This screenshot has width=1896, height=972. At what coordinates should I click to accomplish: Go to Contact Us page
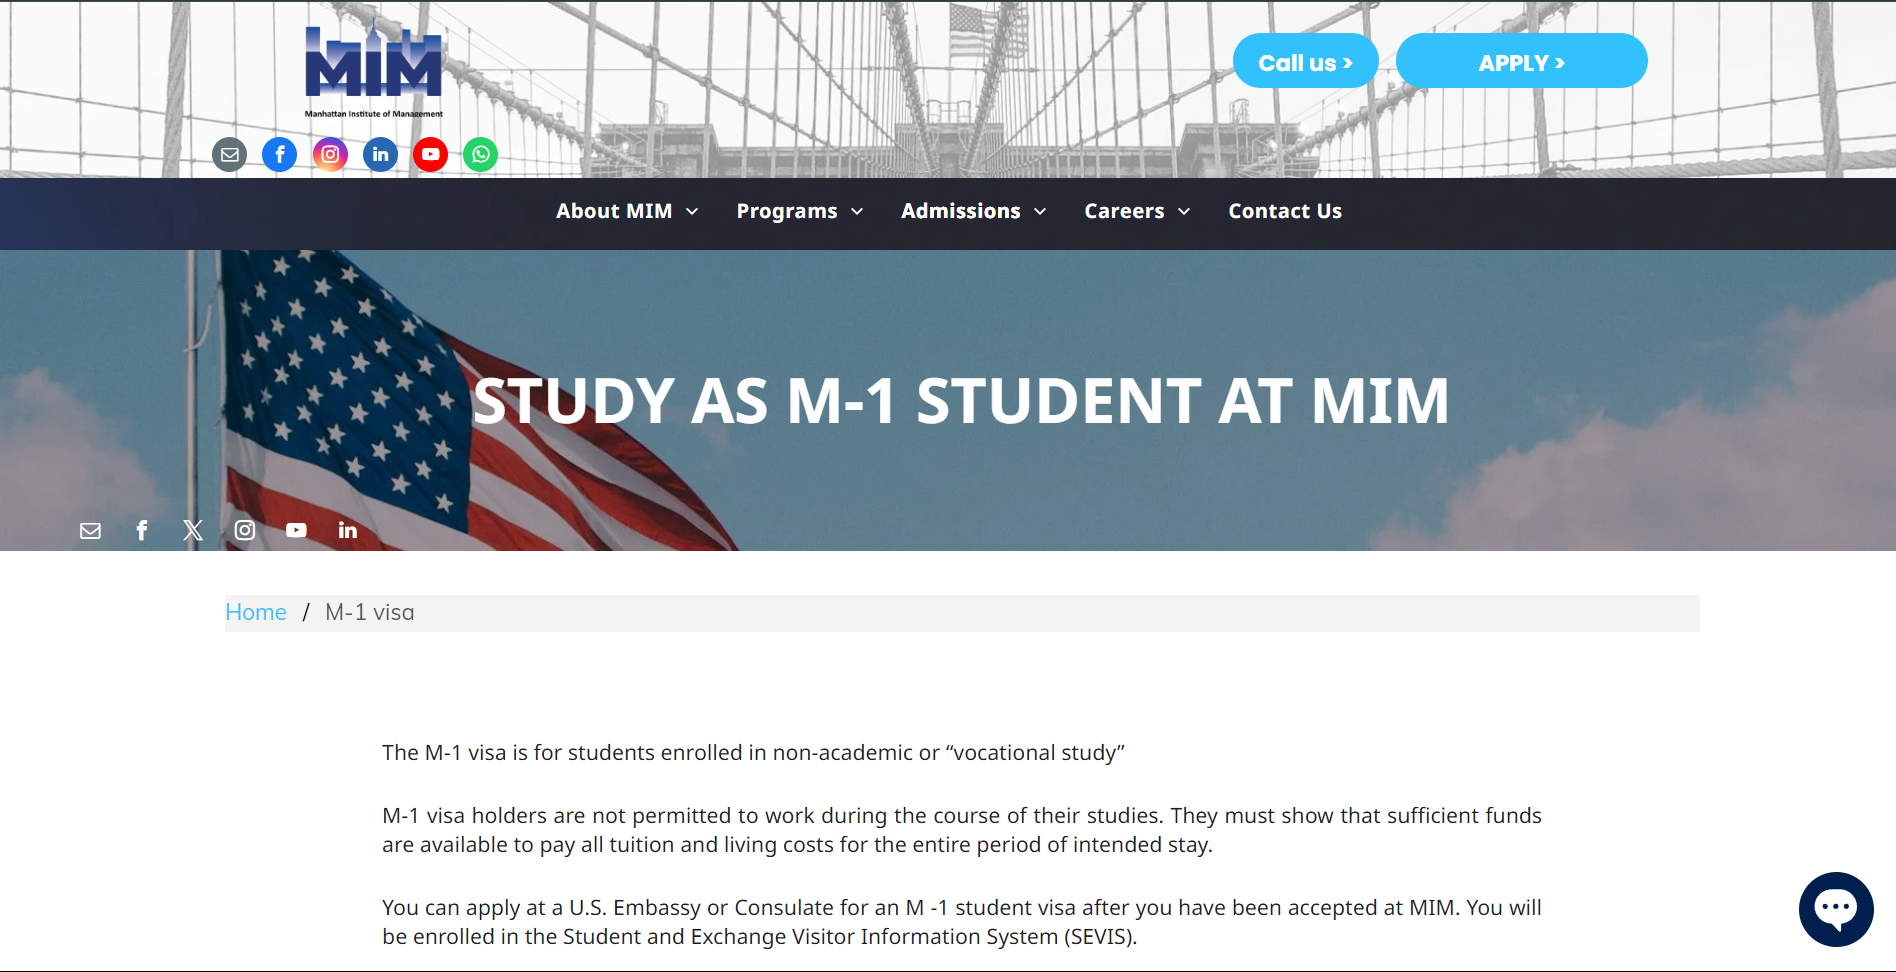click(1284, 211)
